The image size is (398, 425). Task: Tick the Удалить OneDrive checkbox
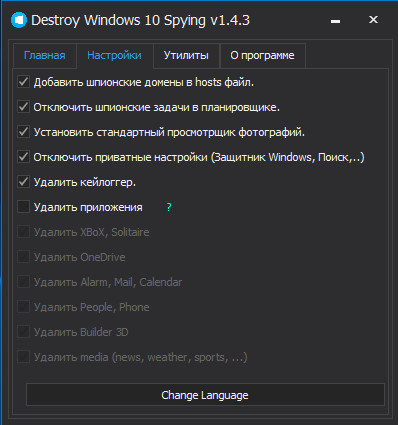coord(23,257)
